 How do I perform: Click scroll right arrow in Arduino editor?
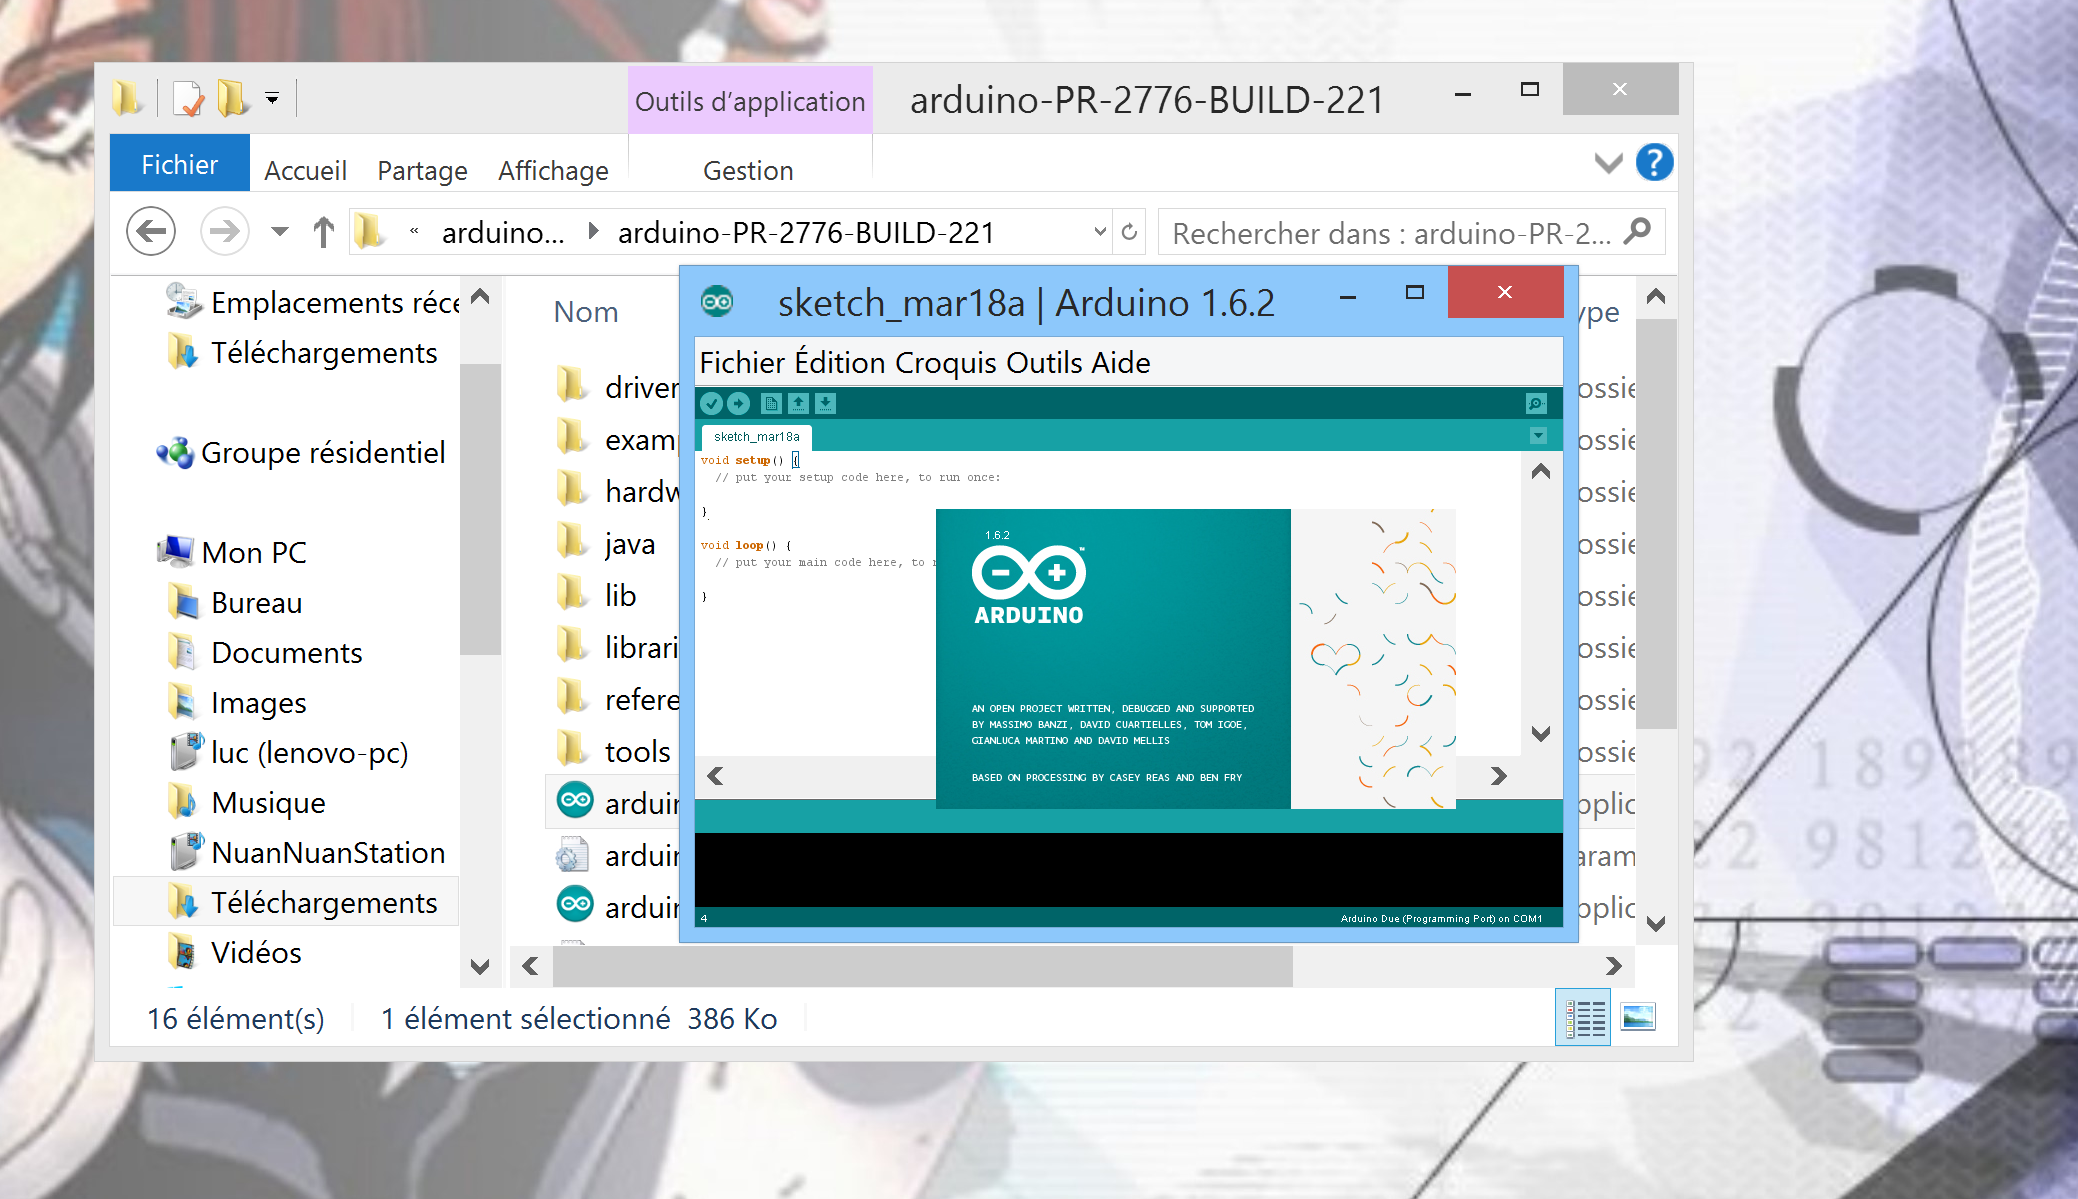pyautogui.click(x=1498, y=776)
